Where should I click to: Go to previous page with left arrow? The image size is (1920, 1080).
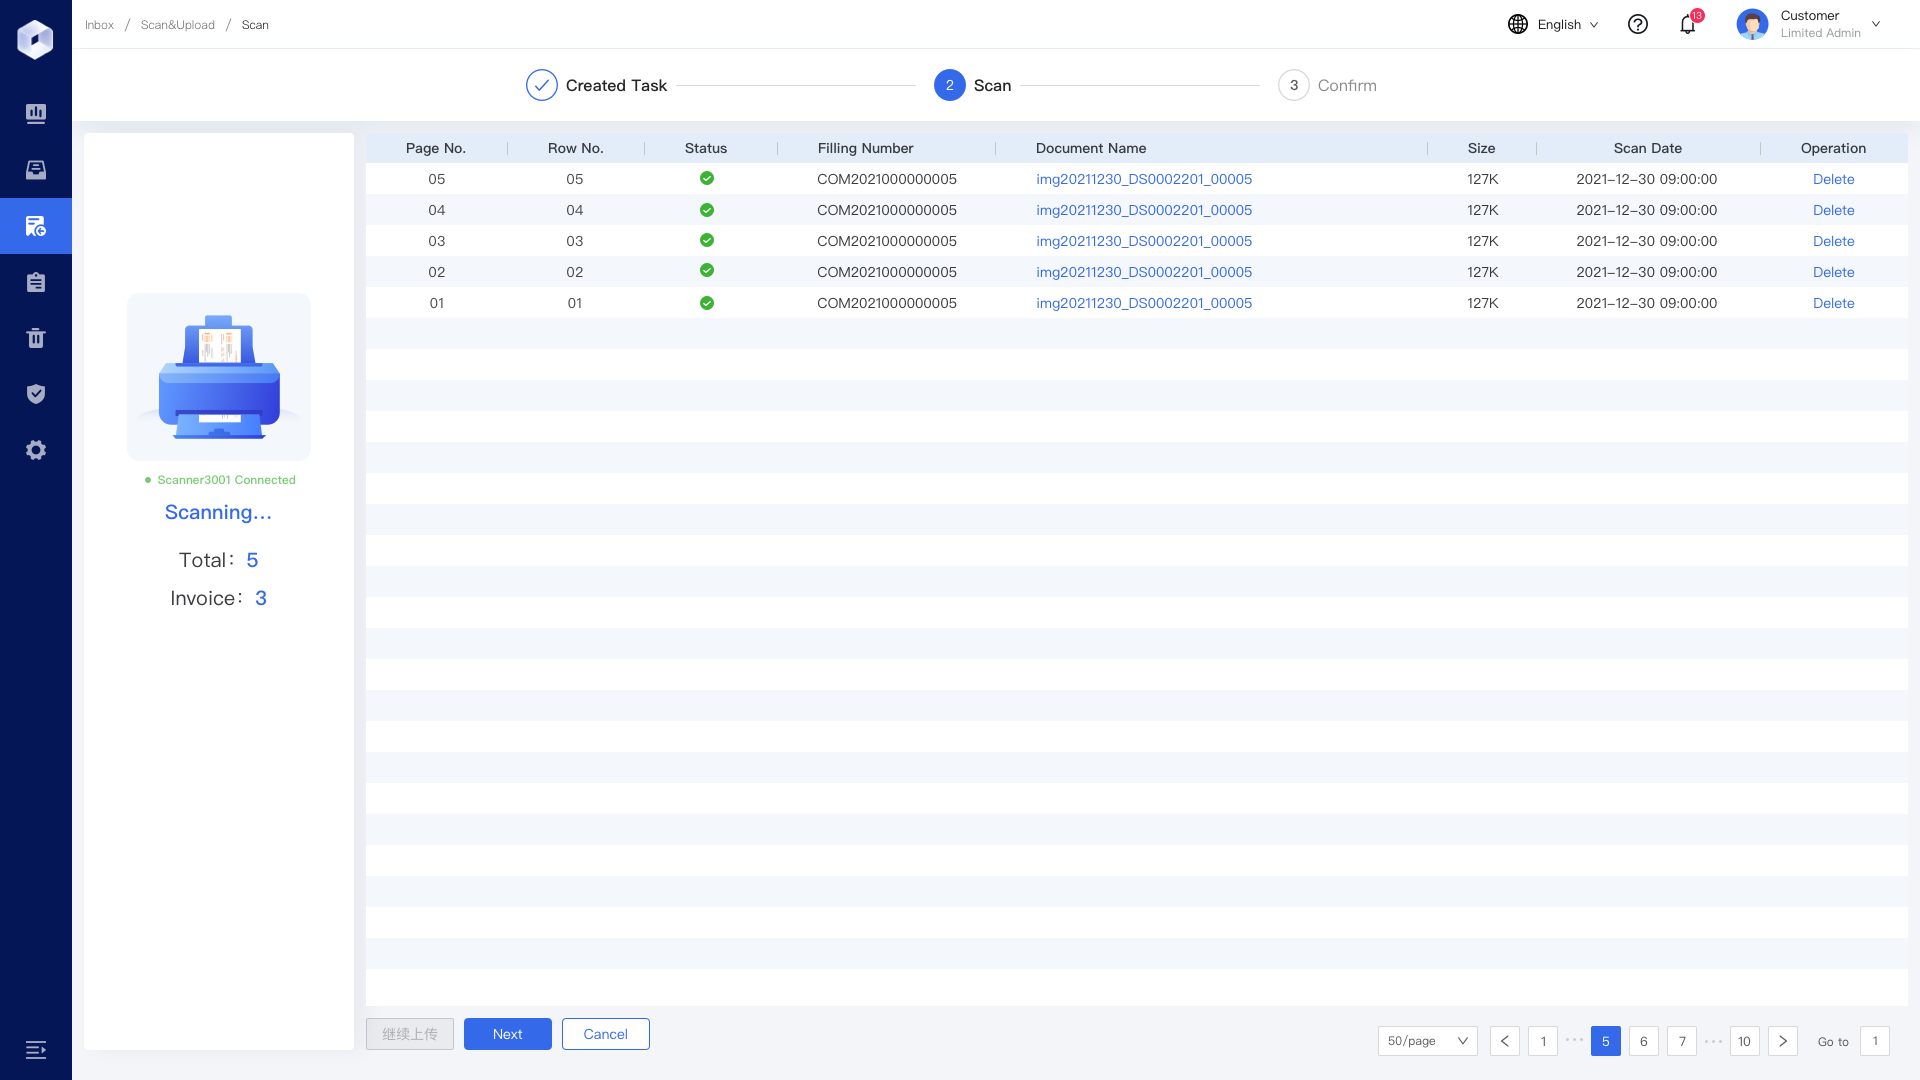[x=1505, y=1041]
